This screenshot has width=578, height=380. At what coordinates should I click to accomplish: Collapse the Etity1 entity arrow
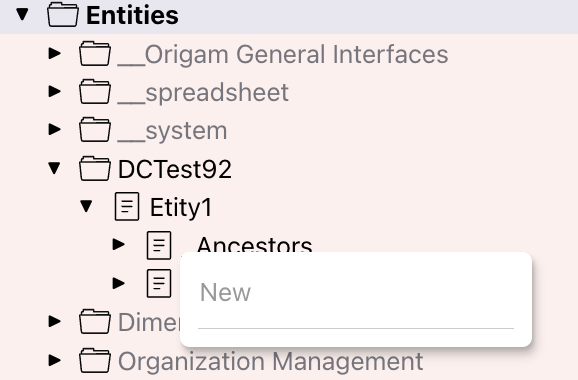(86, 206)
